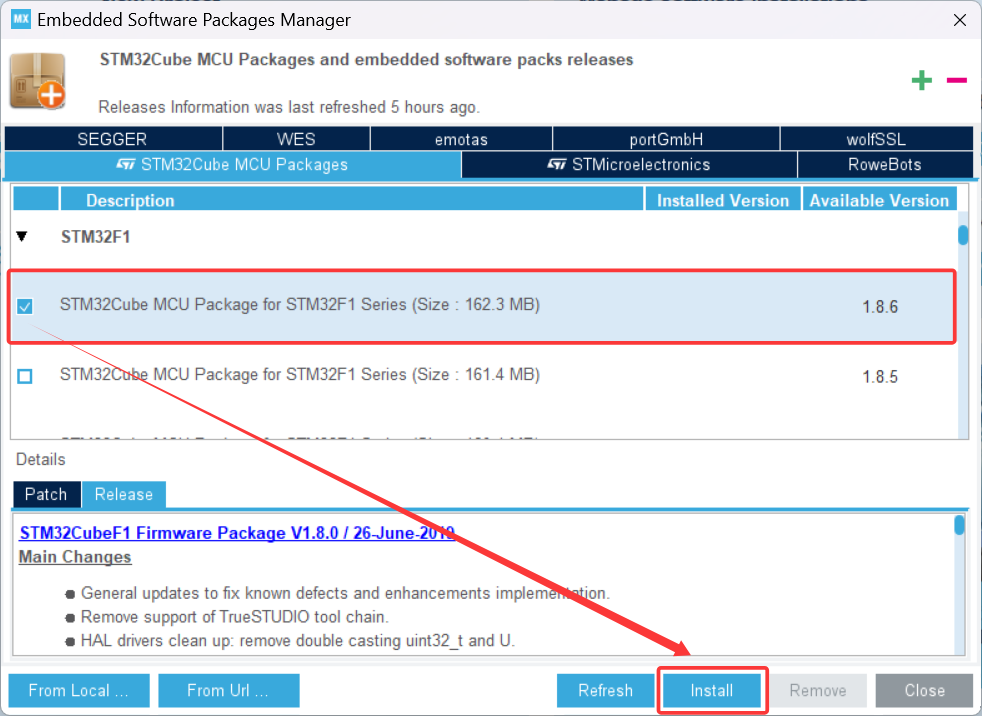Click the package box icon with orange plus

(x=37, y=81)
